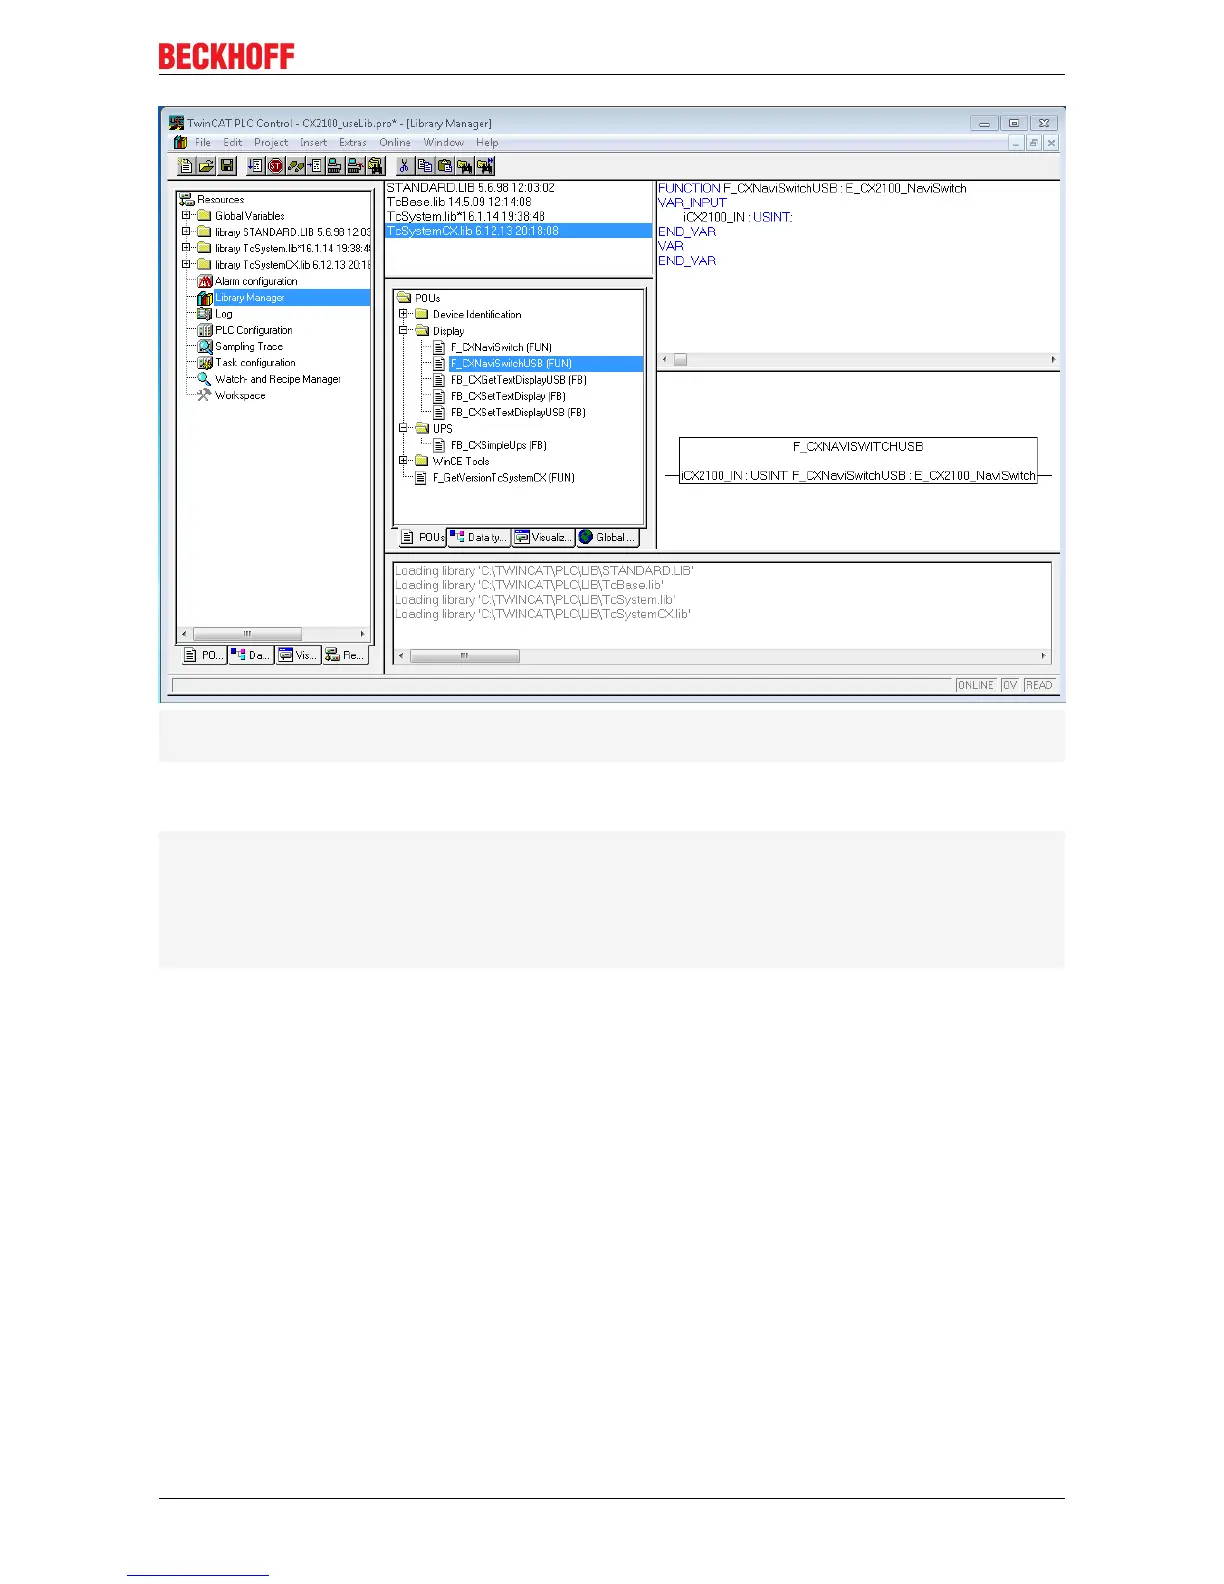Select TcBase.lib in library list
This screenshot has width=1224, height=1584.
click(459, 202)
